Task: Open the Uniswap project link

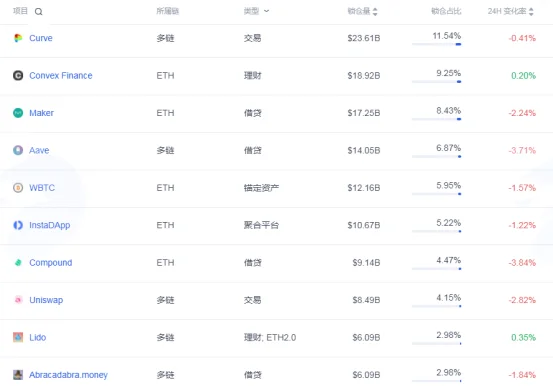Action: 46,300
